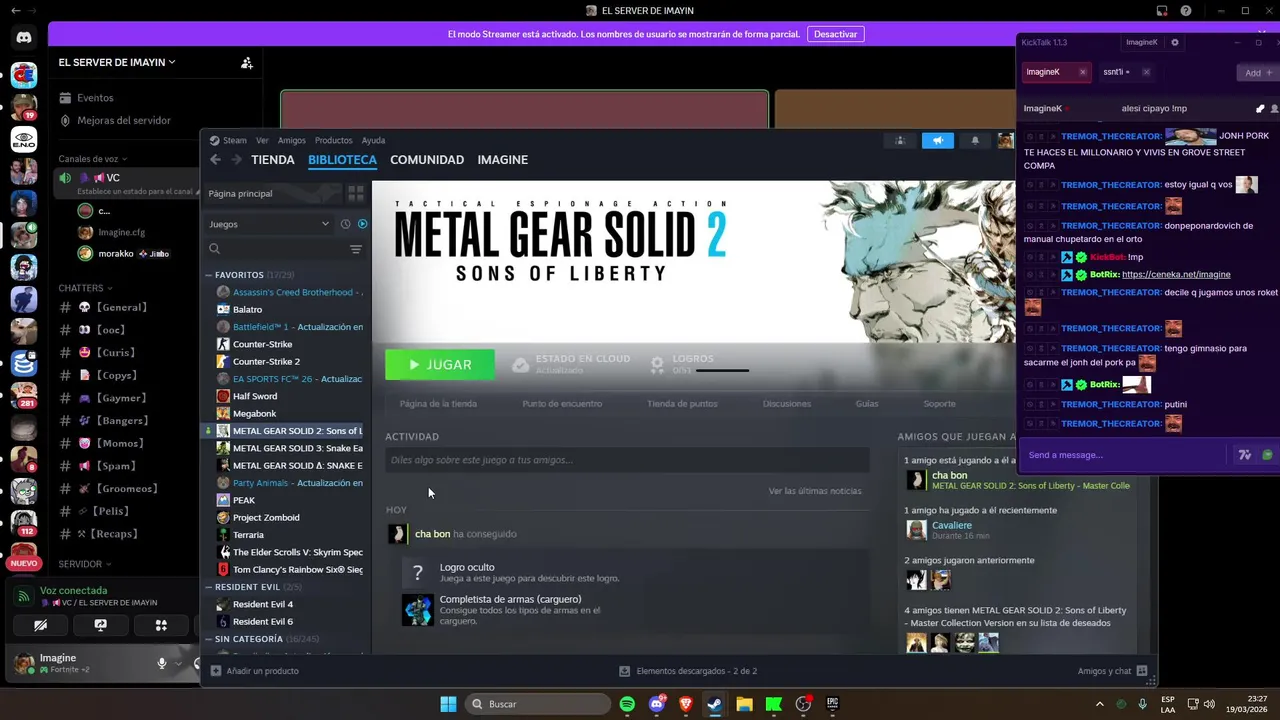Click Desactivar streamer mode button

pos(835,34)
